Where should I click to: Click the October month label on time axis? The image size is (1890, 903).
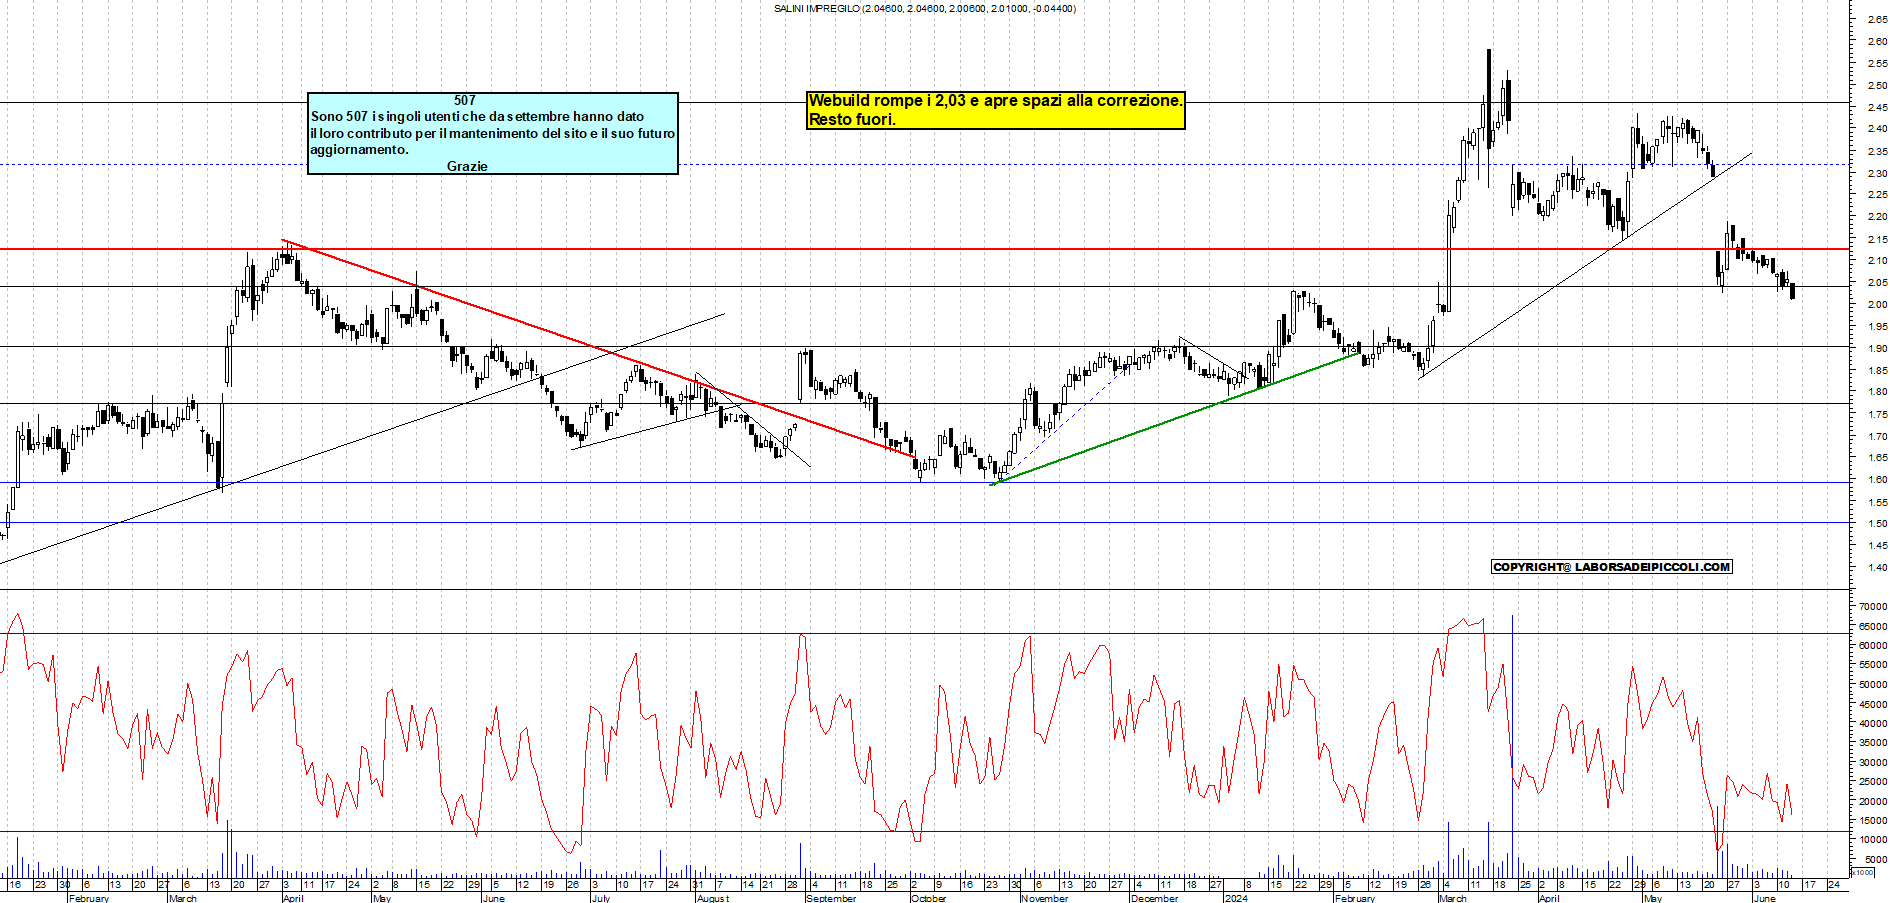click(929, 898)
